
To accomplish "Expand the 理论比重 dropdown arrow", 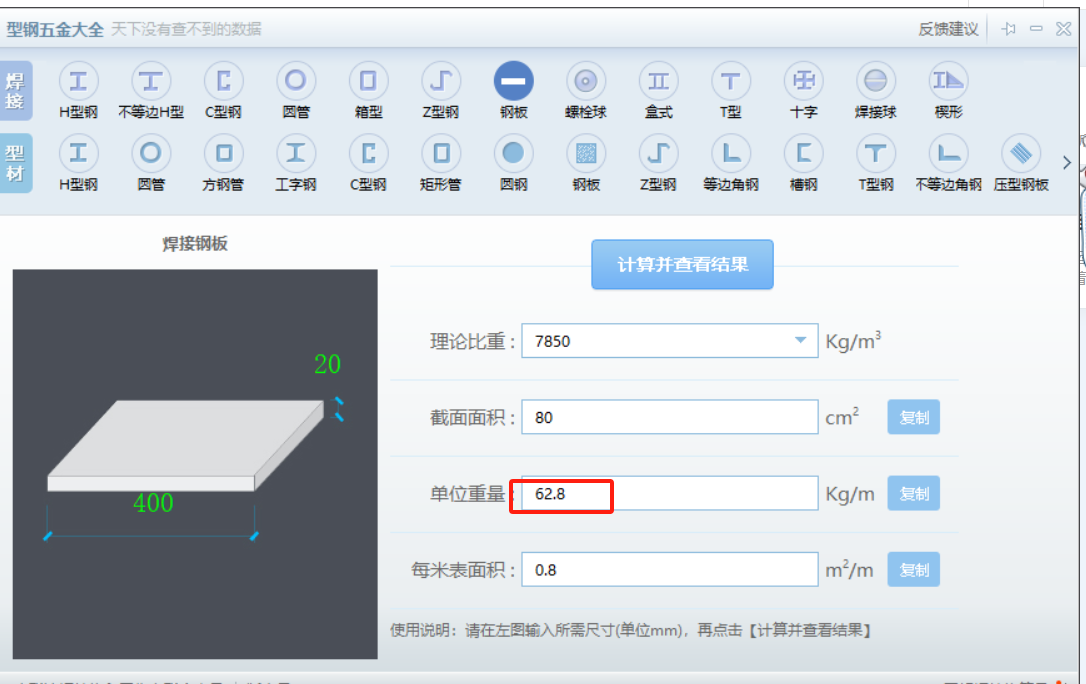I will pyautogui.click(x=801, y=341).
